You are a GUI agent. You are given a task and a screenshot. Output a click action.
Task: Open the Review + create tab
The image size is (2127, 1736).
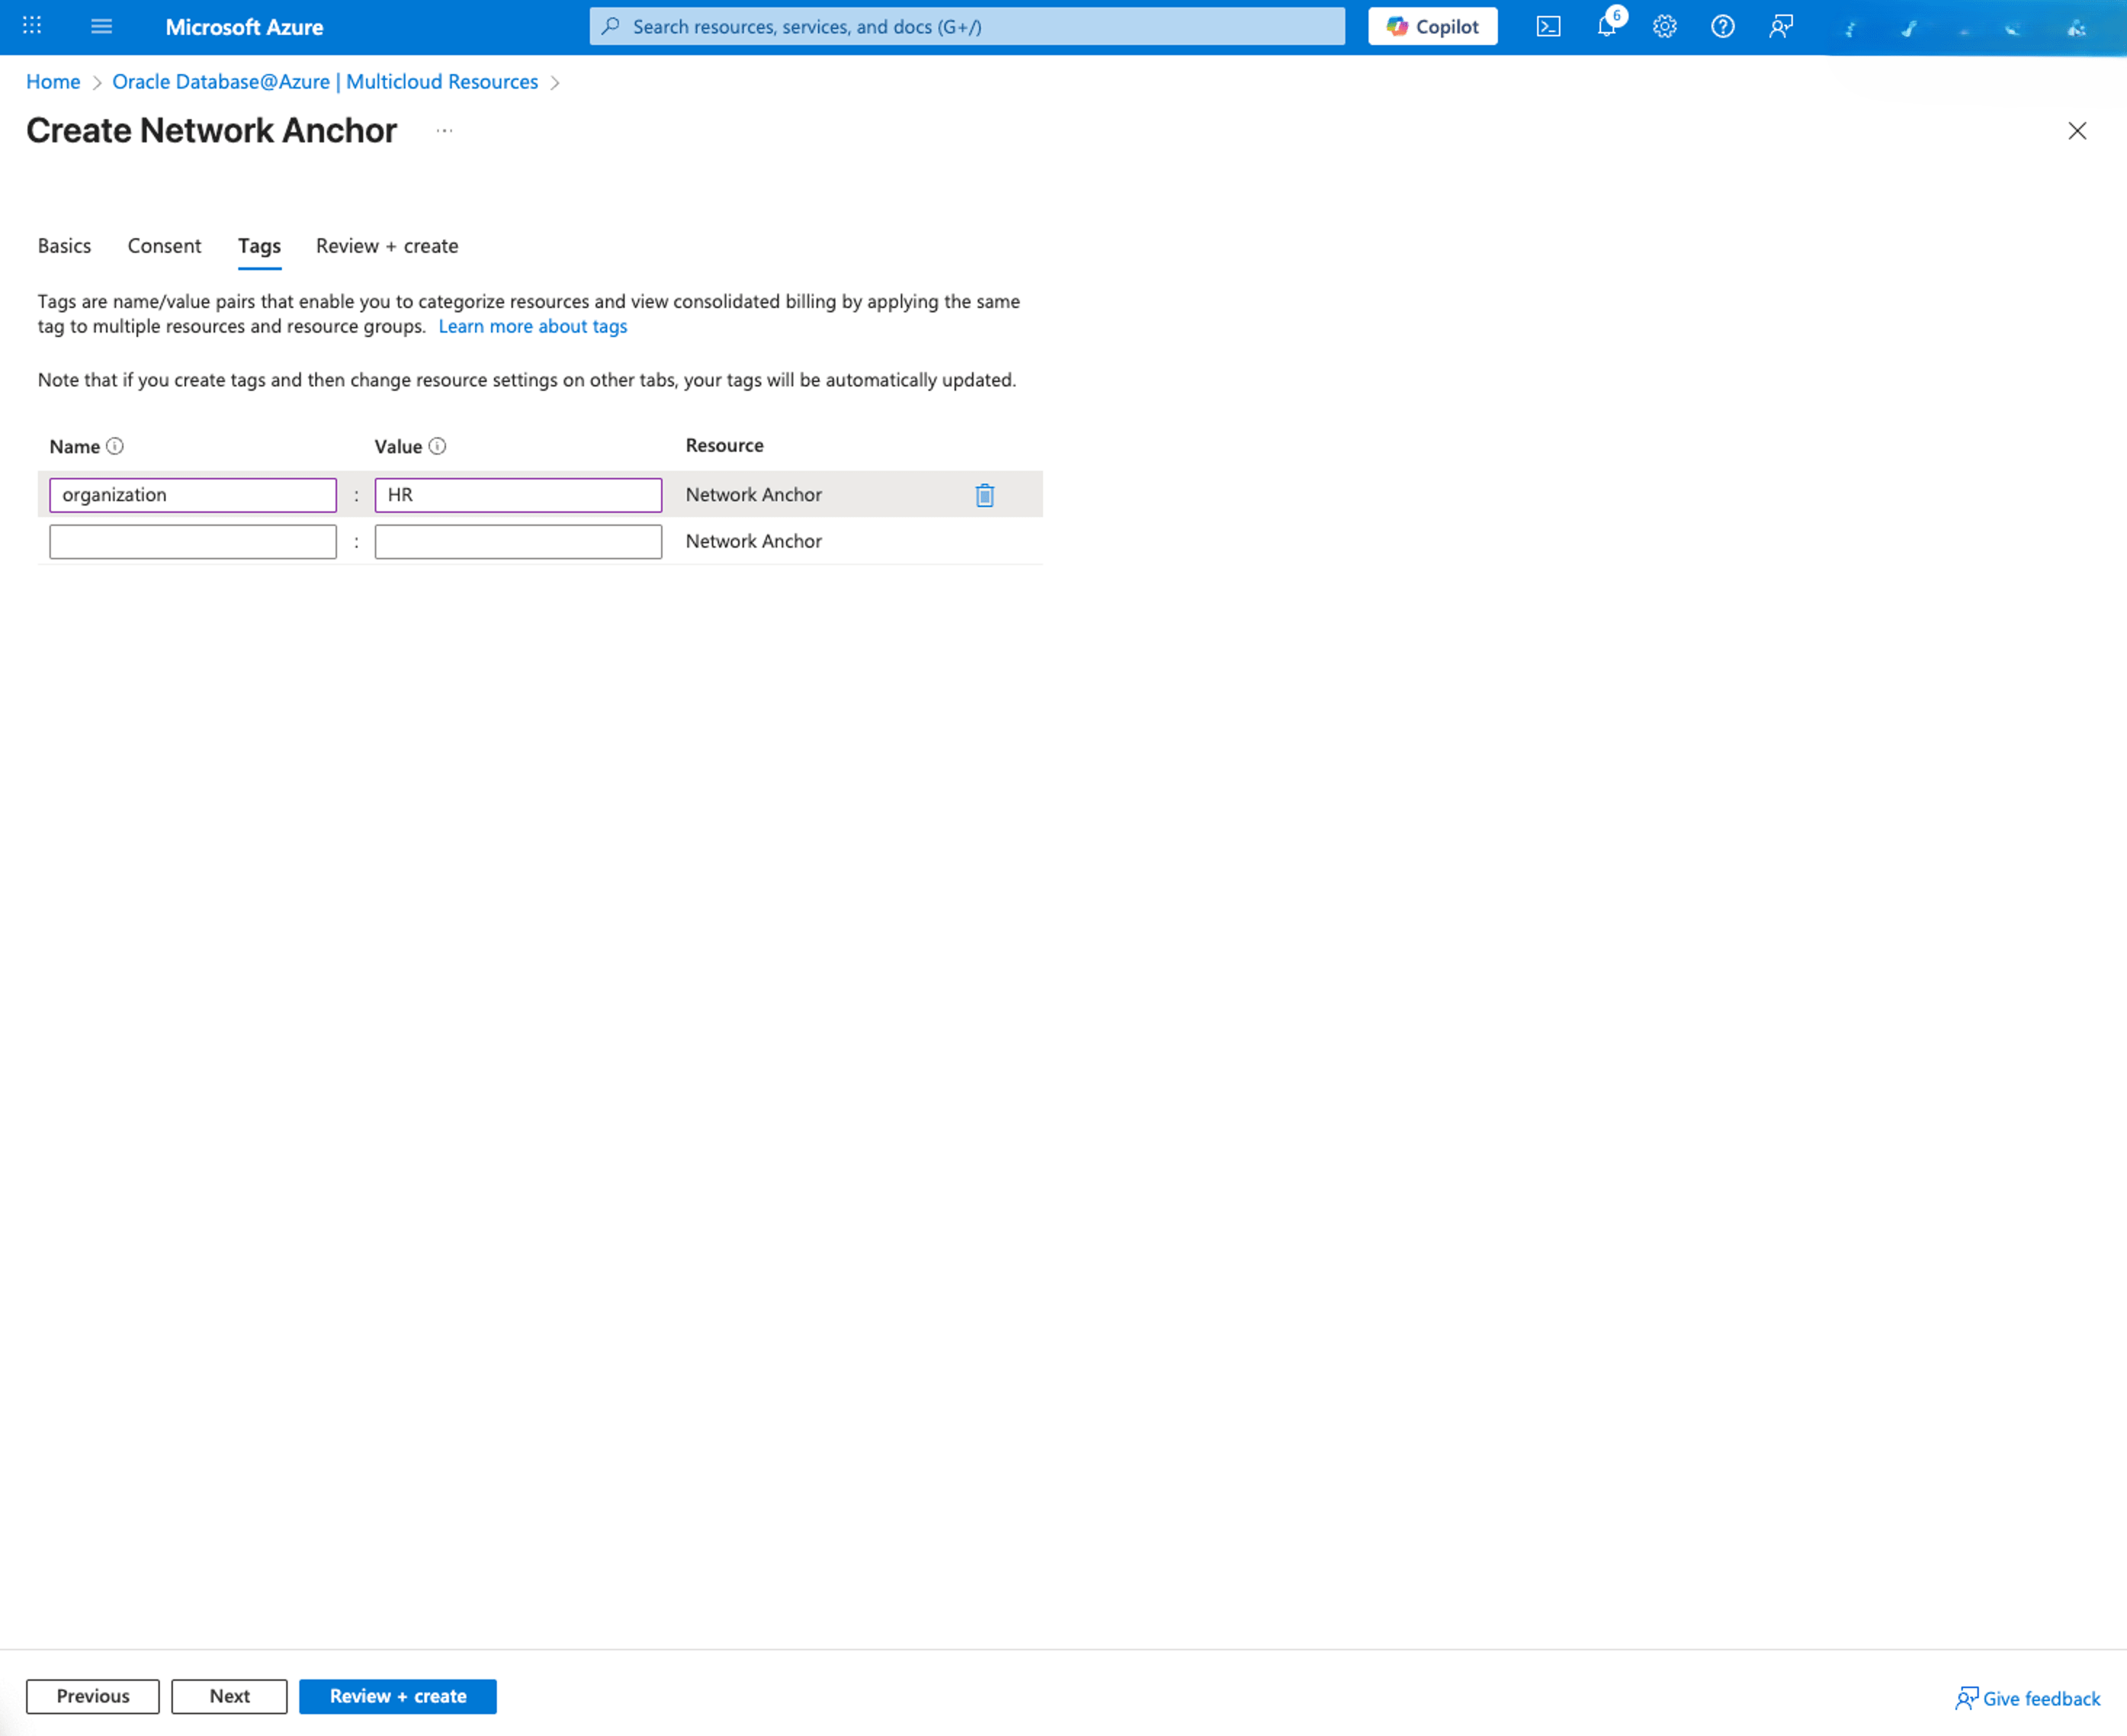[386, 246]
